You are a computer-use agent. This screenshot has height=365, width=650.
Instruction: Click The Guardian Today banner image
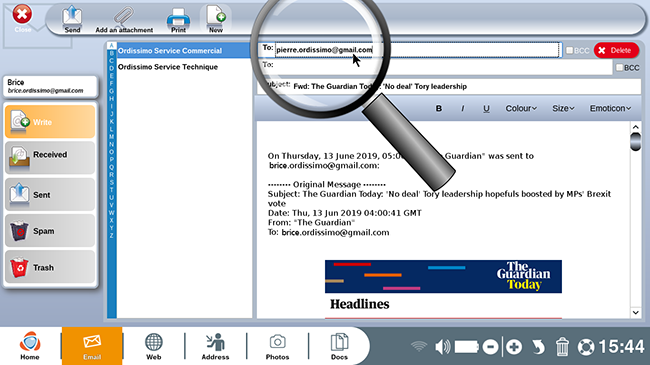443,277
